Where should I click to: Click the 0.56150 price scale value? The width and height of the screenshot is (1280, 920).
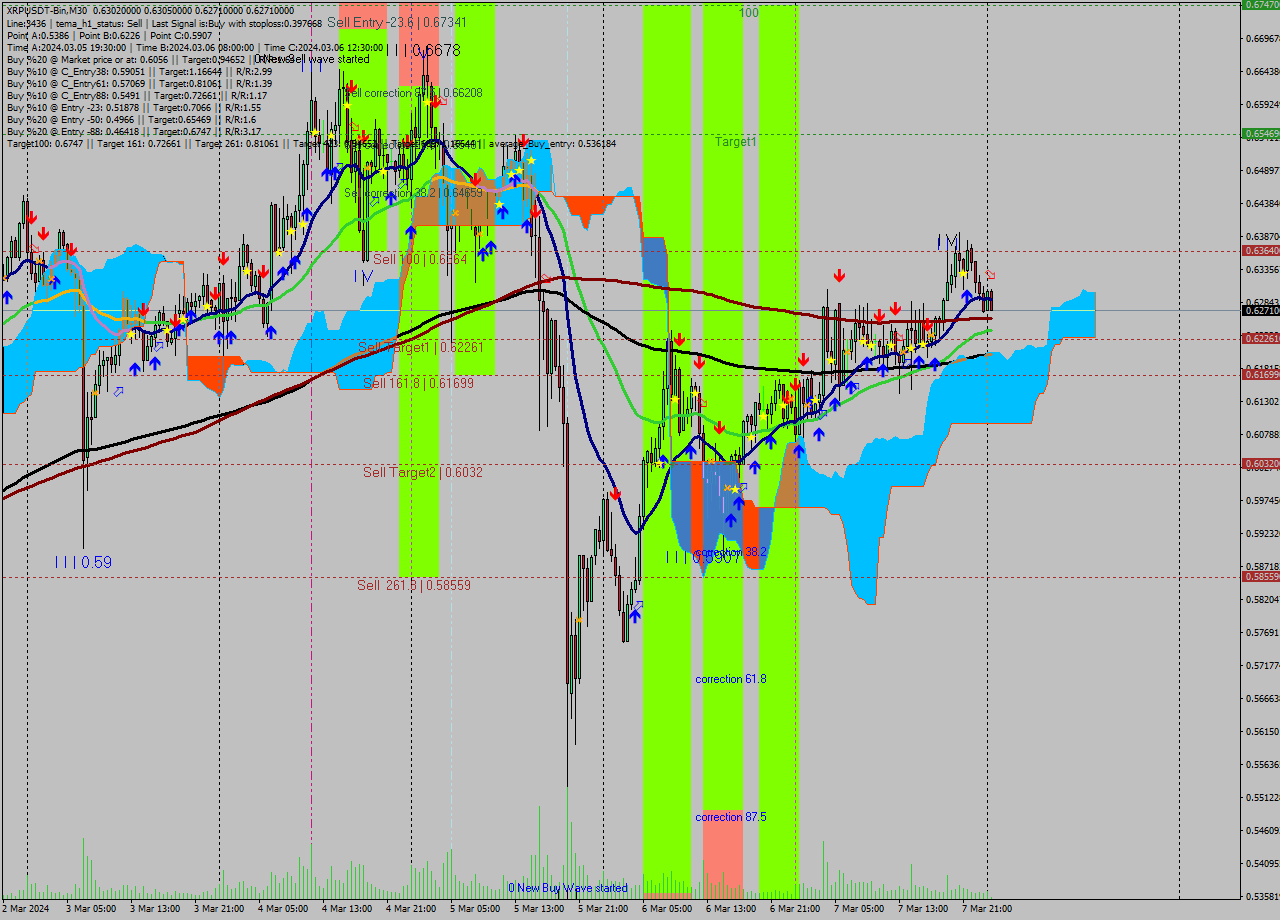(1262, 732)
